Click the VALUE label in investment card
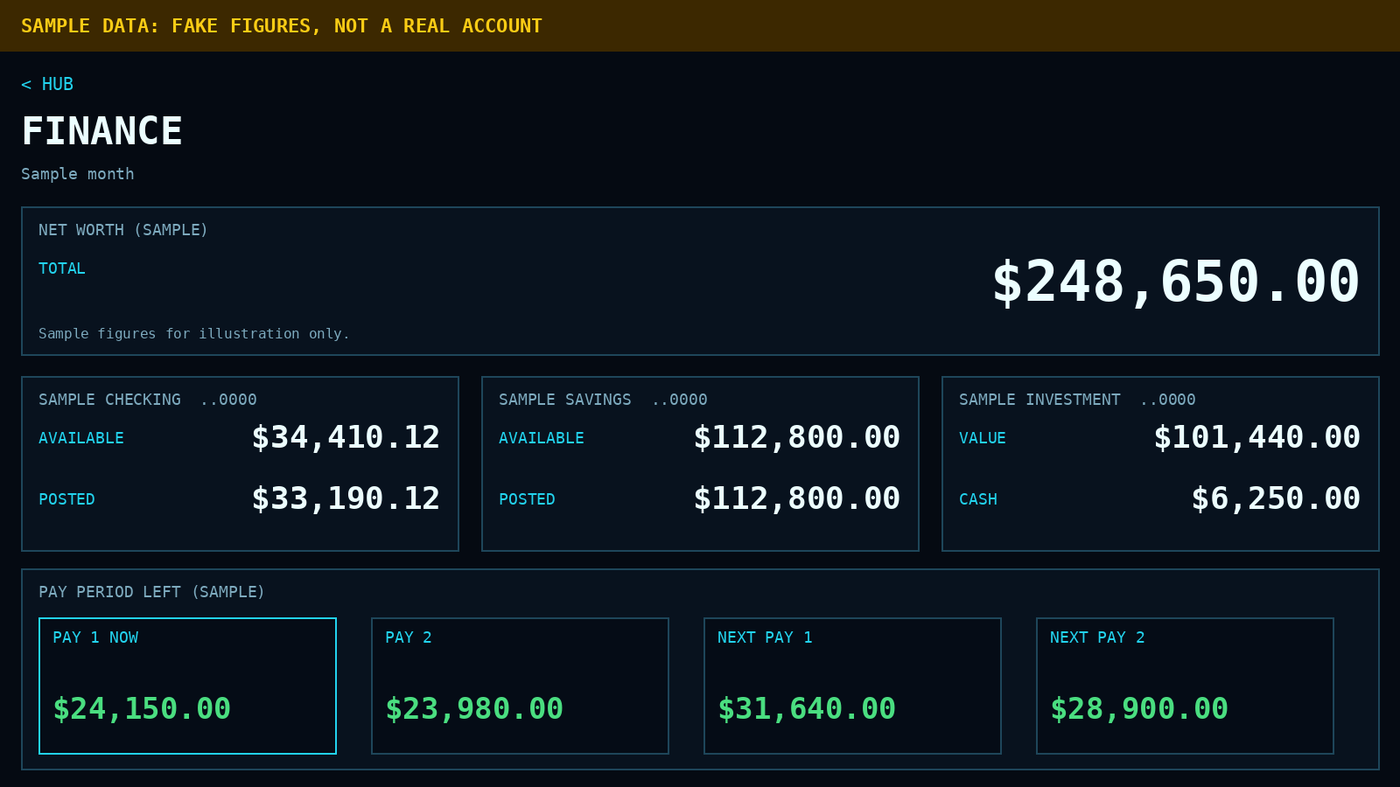The height and width of the screenshot is (787, 1400). tap(983, 438)
